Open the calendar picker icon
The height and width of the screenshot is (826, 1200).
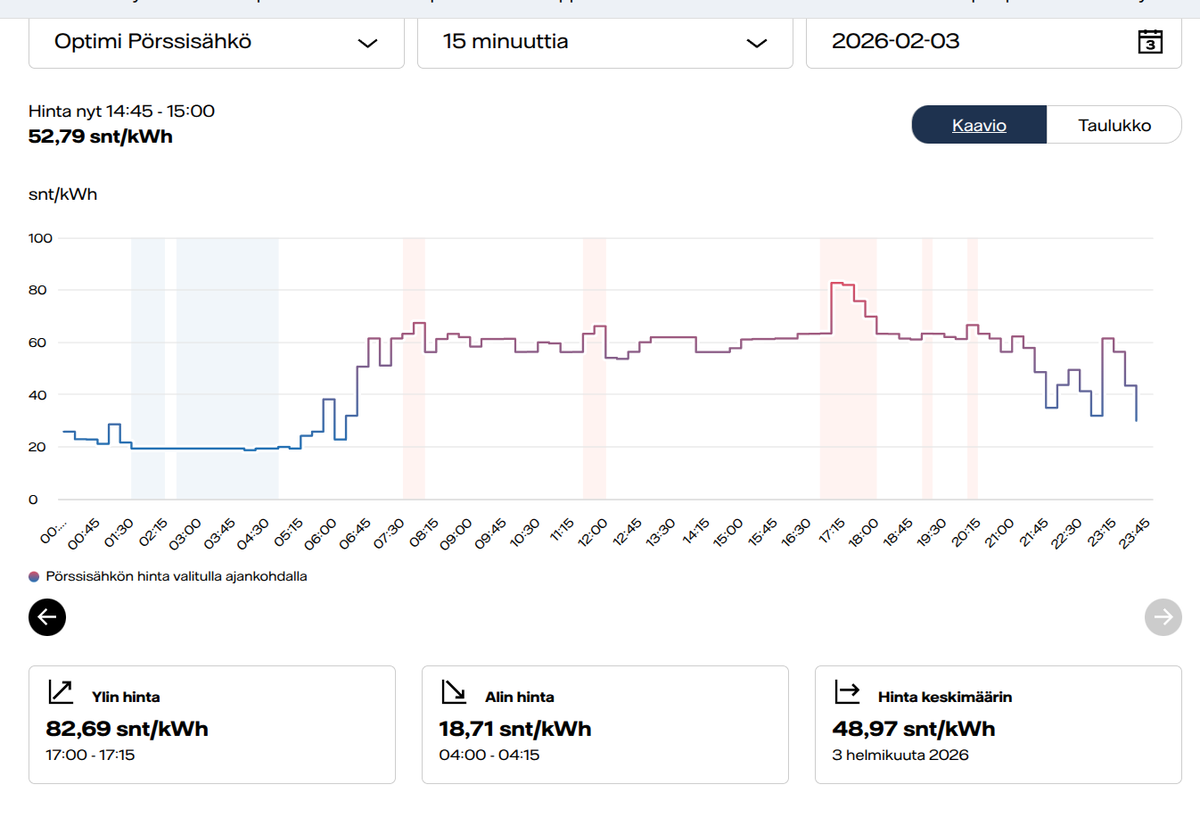[1150, 43]
